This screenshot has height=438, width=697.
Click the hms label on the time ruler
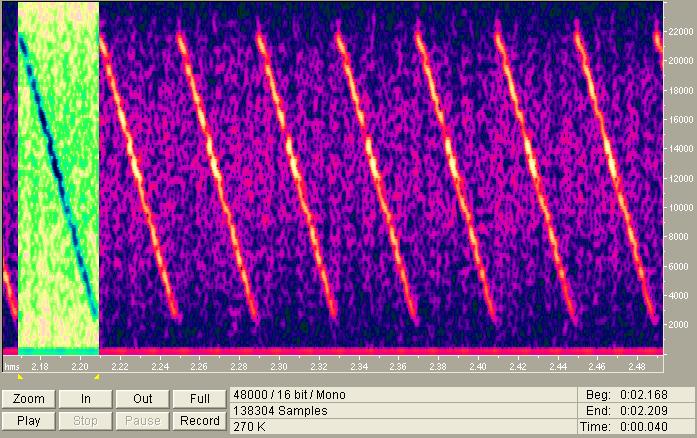coord(11,367)
